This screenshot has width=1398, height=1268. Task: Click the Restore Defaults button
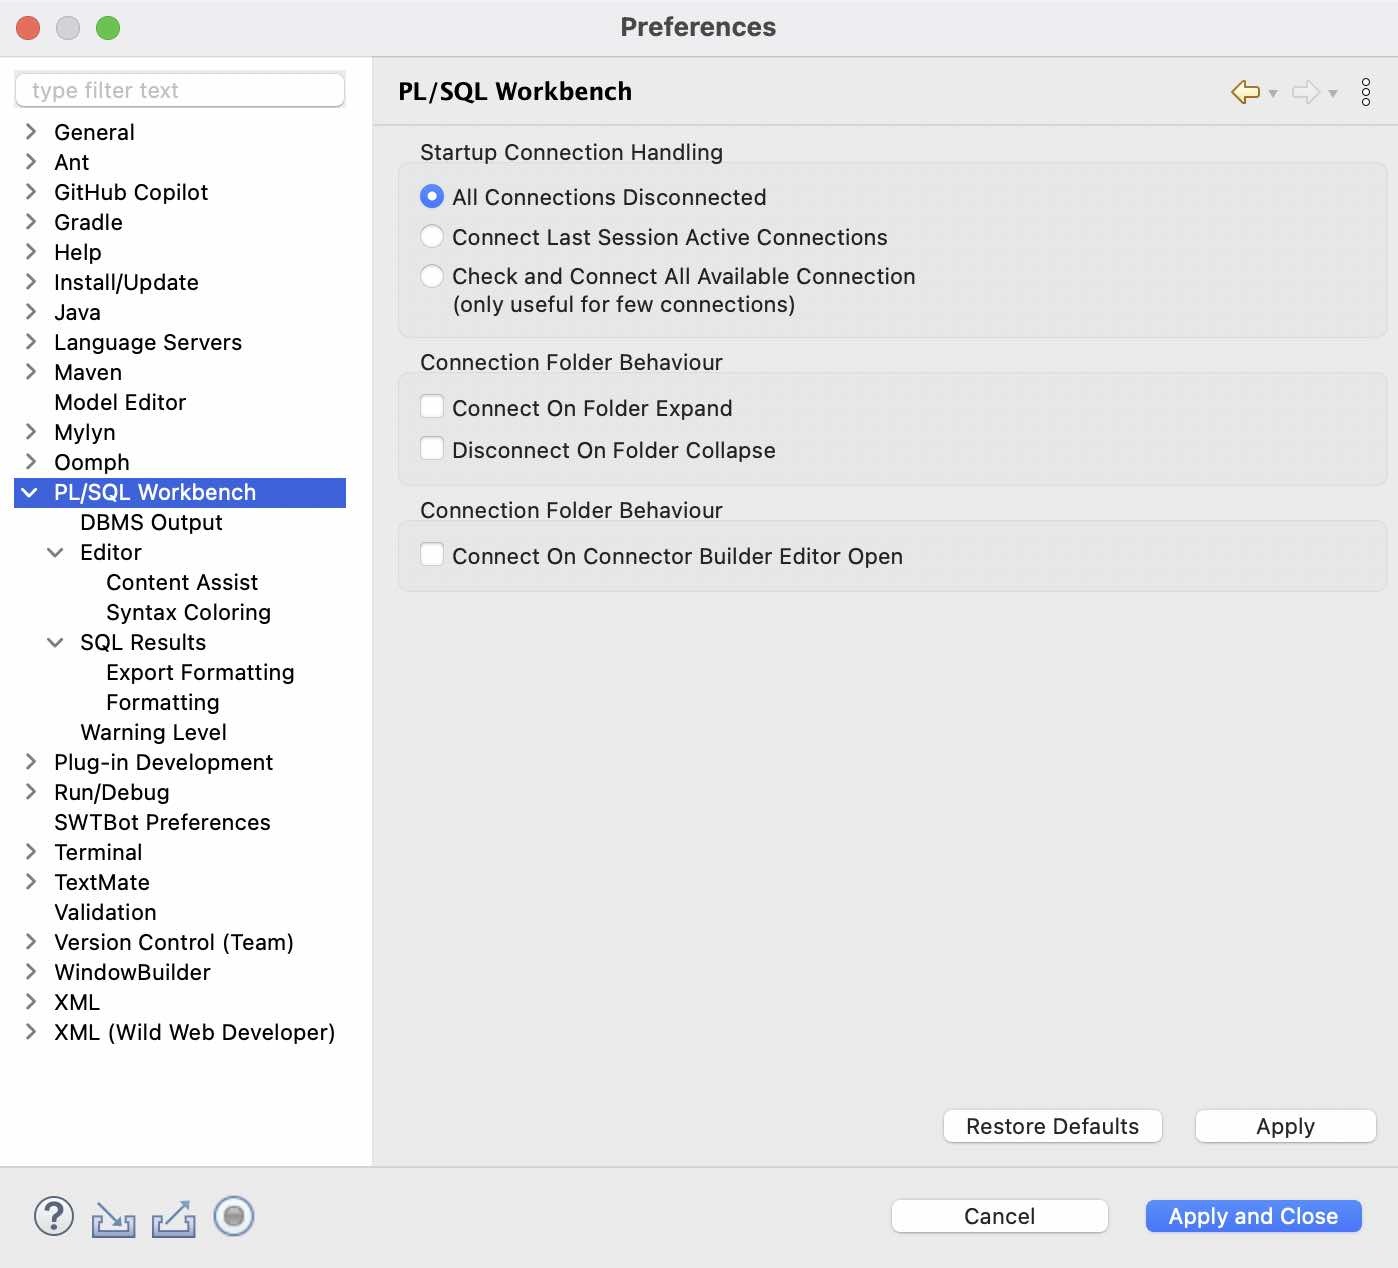[1052, 1126]
